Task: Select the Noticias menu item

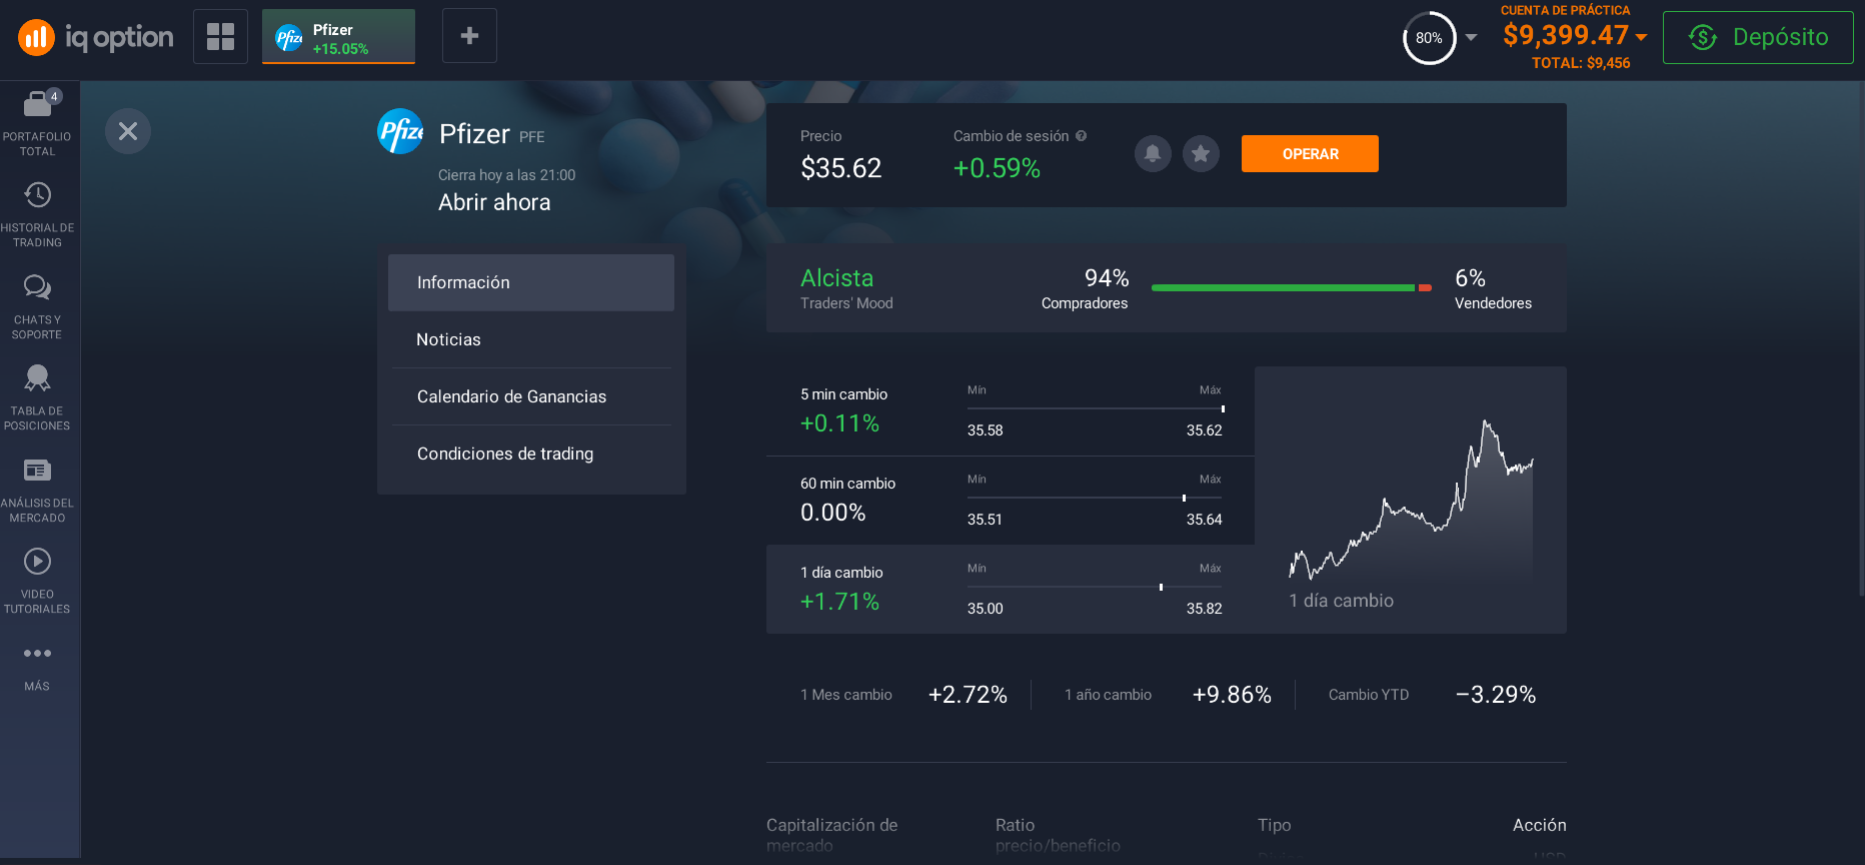Action: point(531,340)
